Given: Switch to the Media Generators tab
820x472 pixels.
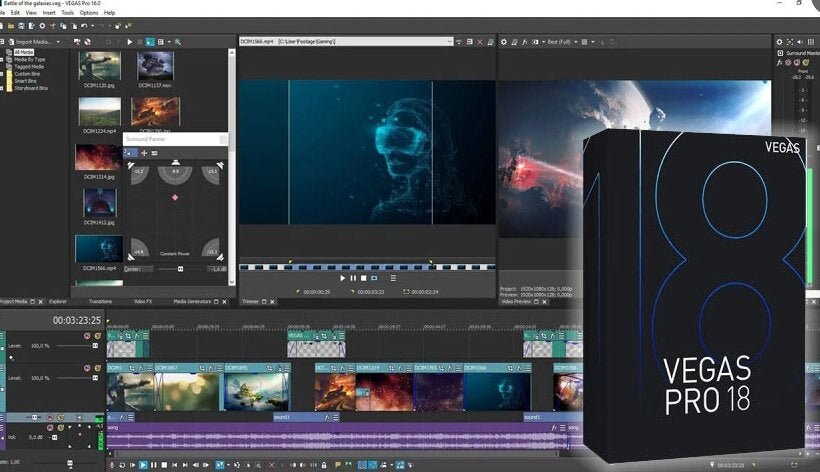Looking at the screenshot, I should pos(192,302).
